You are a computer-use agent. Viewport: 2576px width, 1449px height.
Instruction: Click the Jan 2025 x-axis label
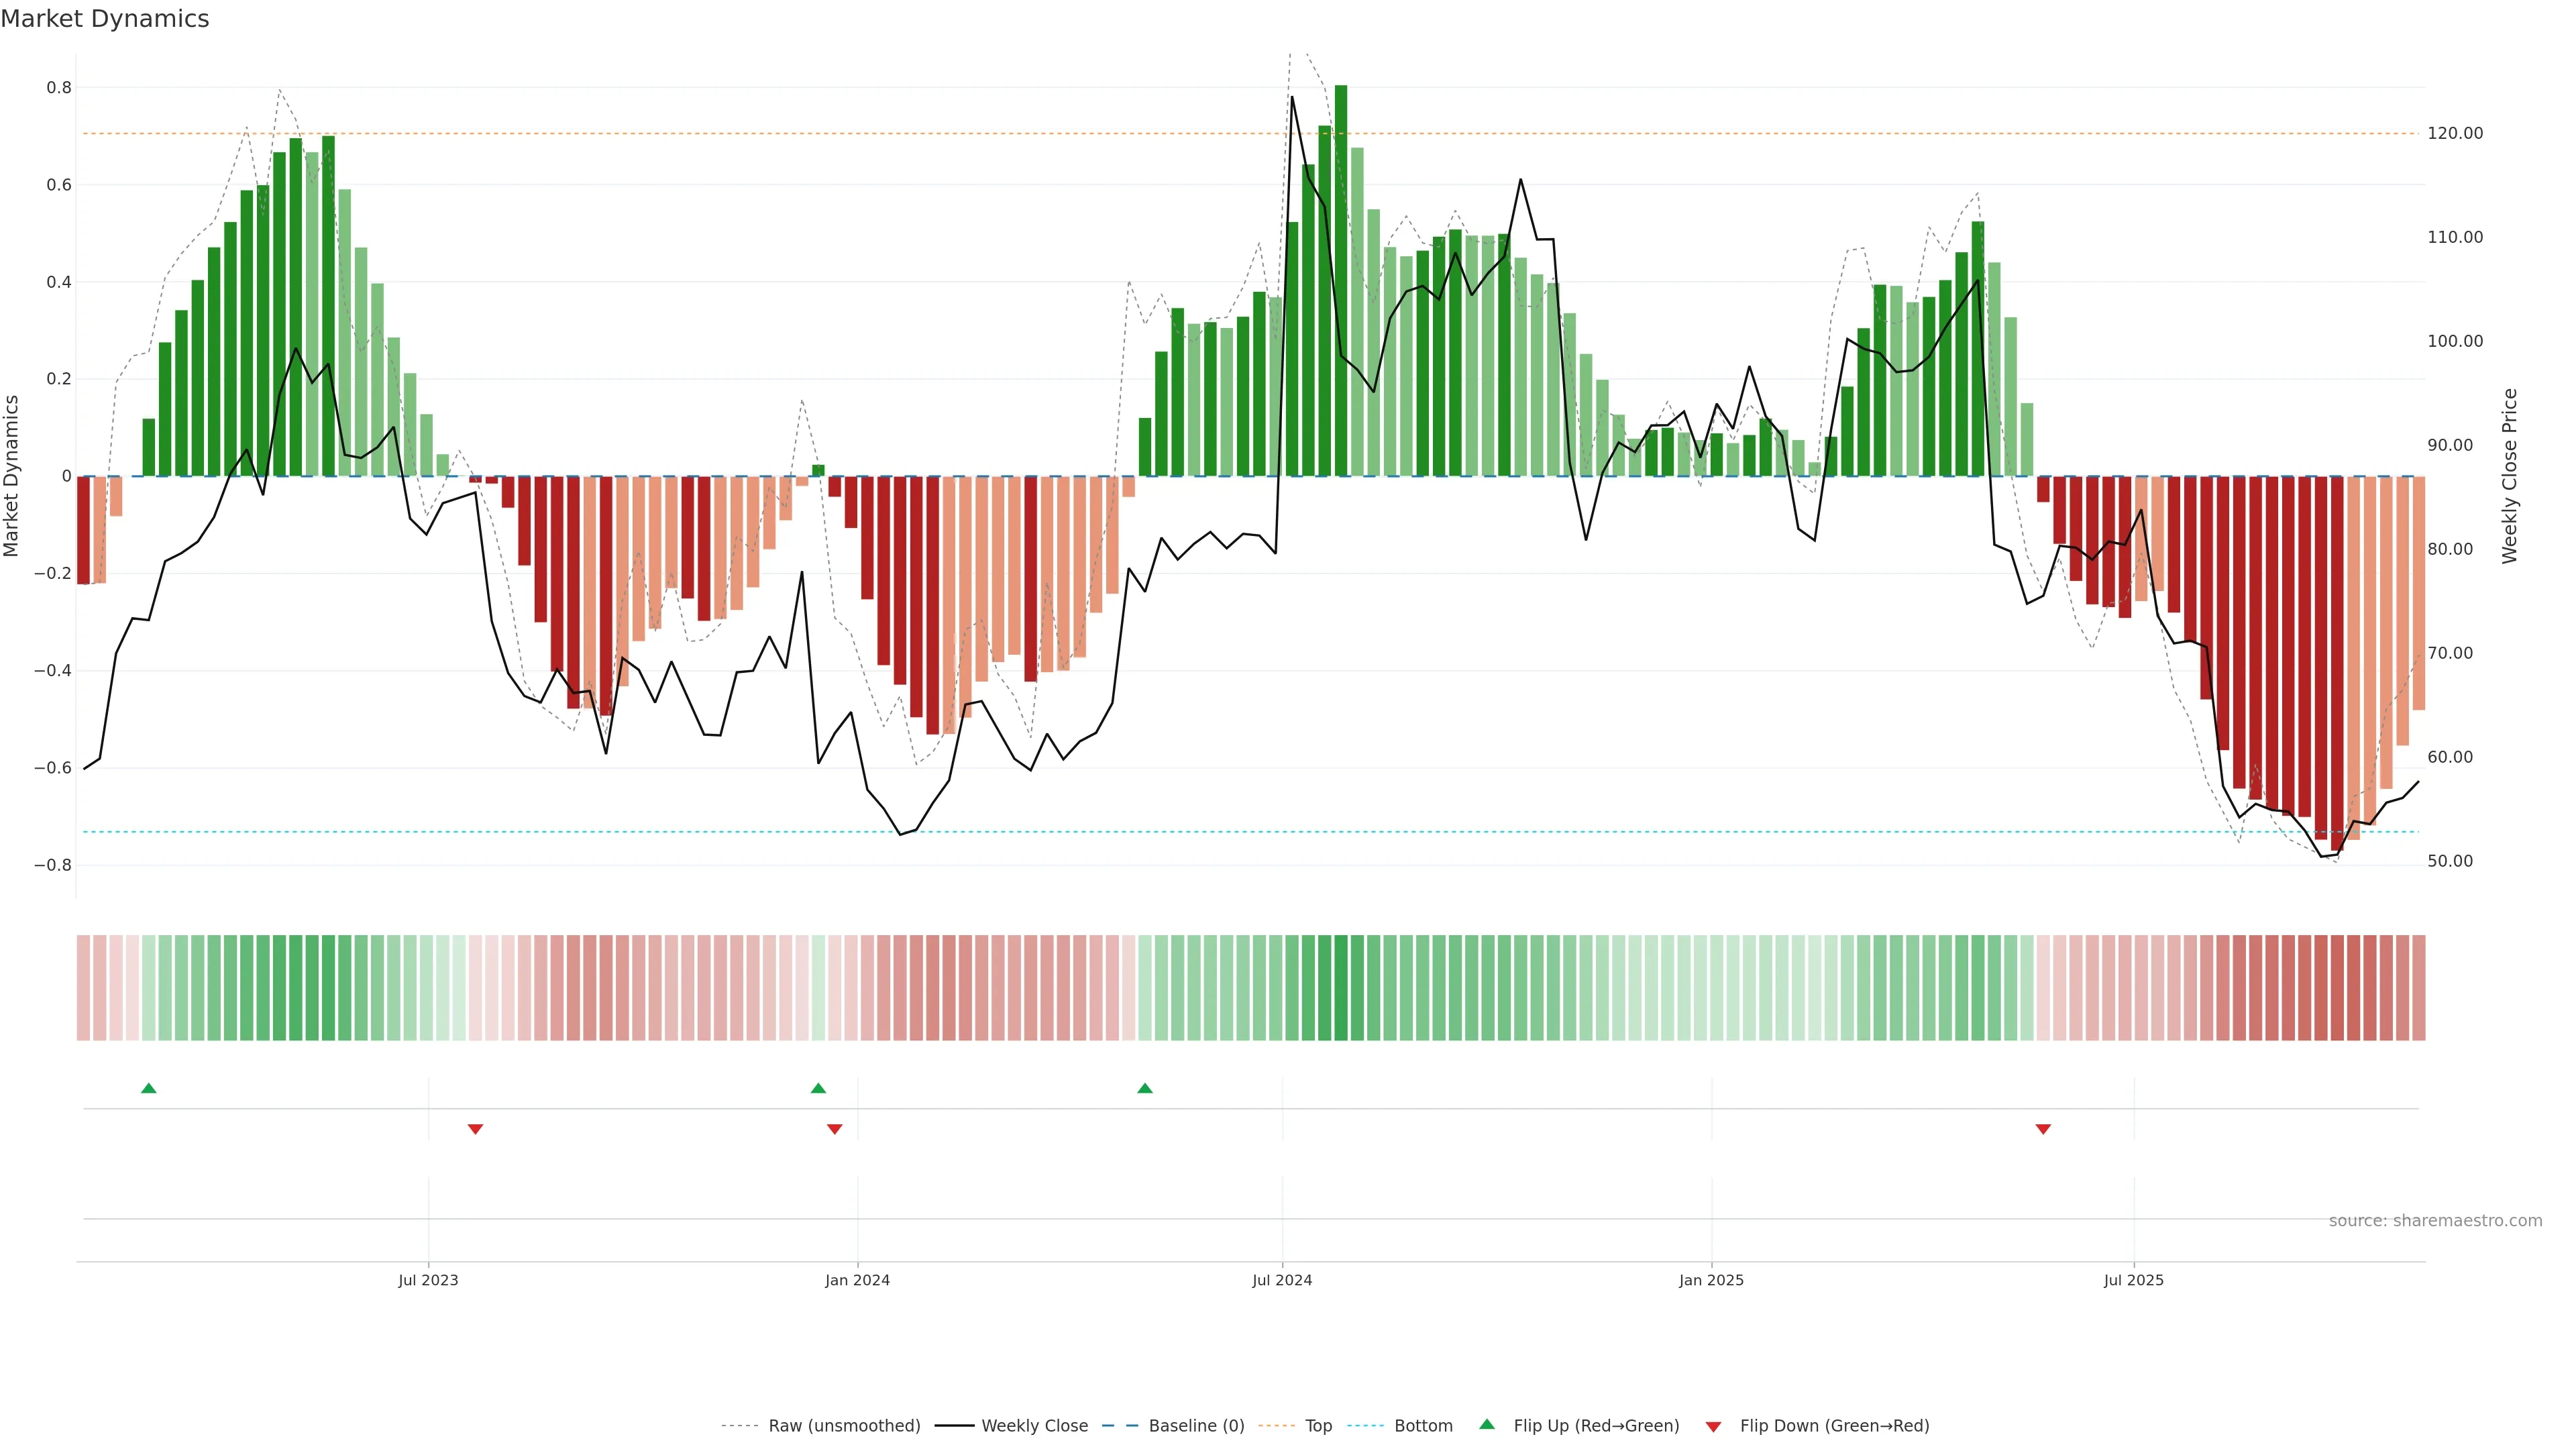click(x=1711, y=1280)
